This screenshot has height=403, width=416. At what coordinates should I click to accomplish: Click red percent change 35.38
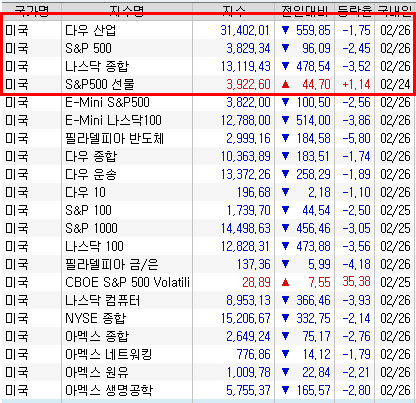[x=356, y=282]
